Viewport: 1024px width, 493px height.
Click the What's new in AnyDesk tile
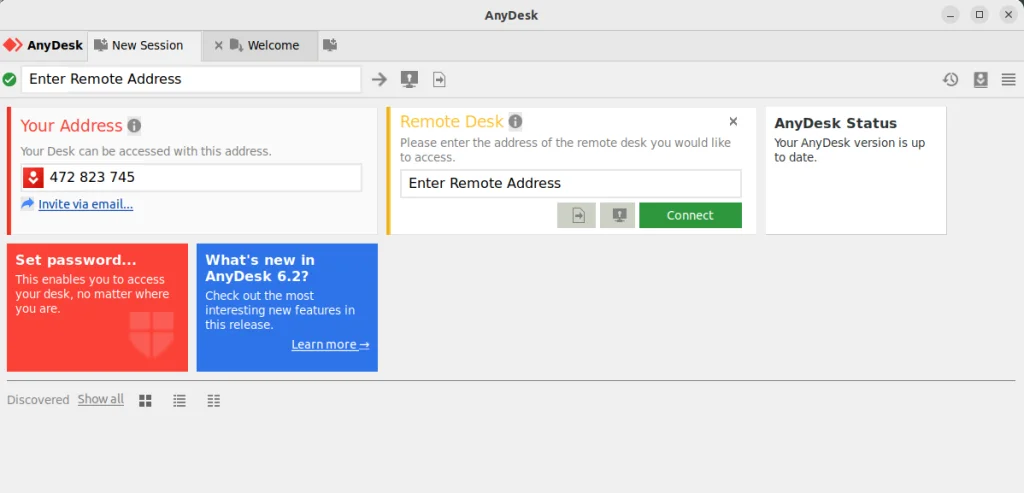[287, 308]
